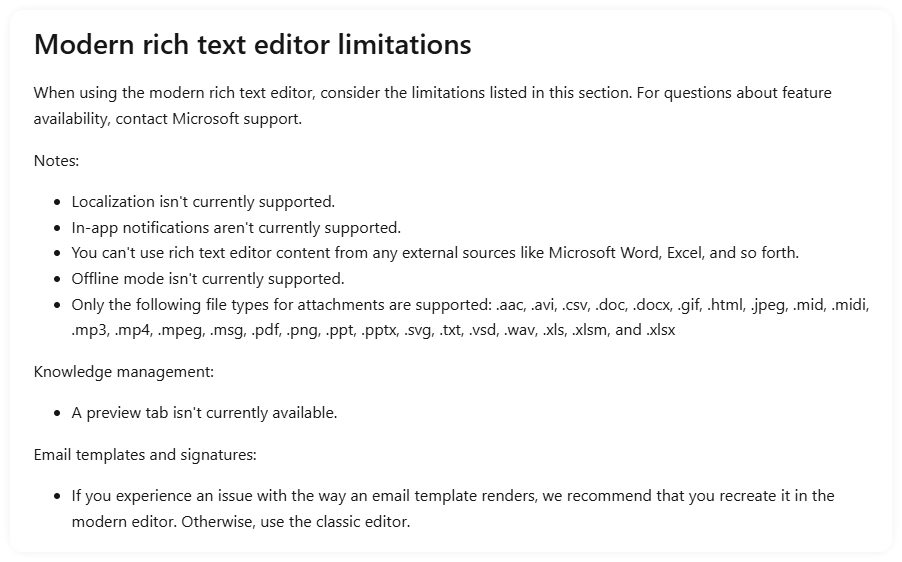Click the email template renders recommendation bullet
Image resolution: width=902 pixels, height=562 pixels.
[453, 509]
